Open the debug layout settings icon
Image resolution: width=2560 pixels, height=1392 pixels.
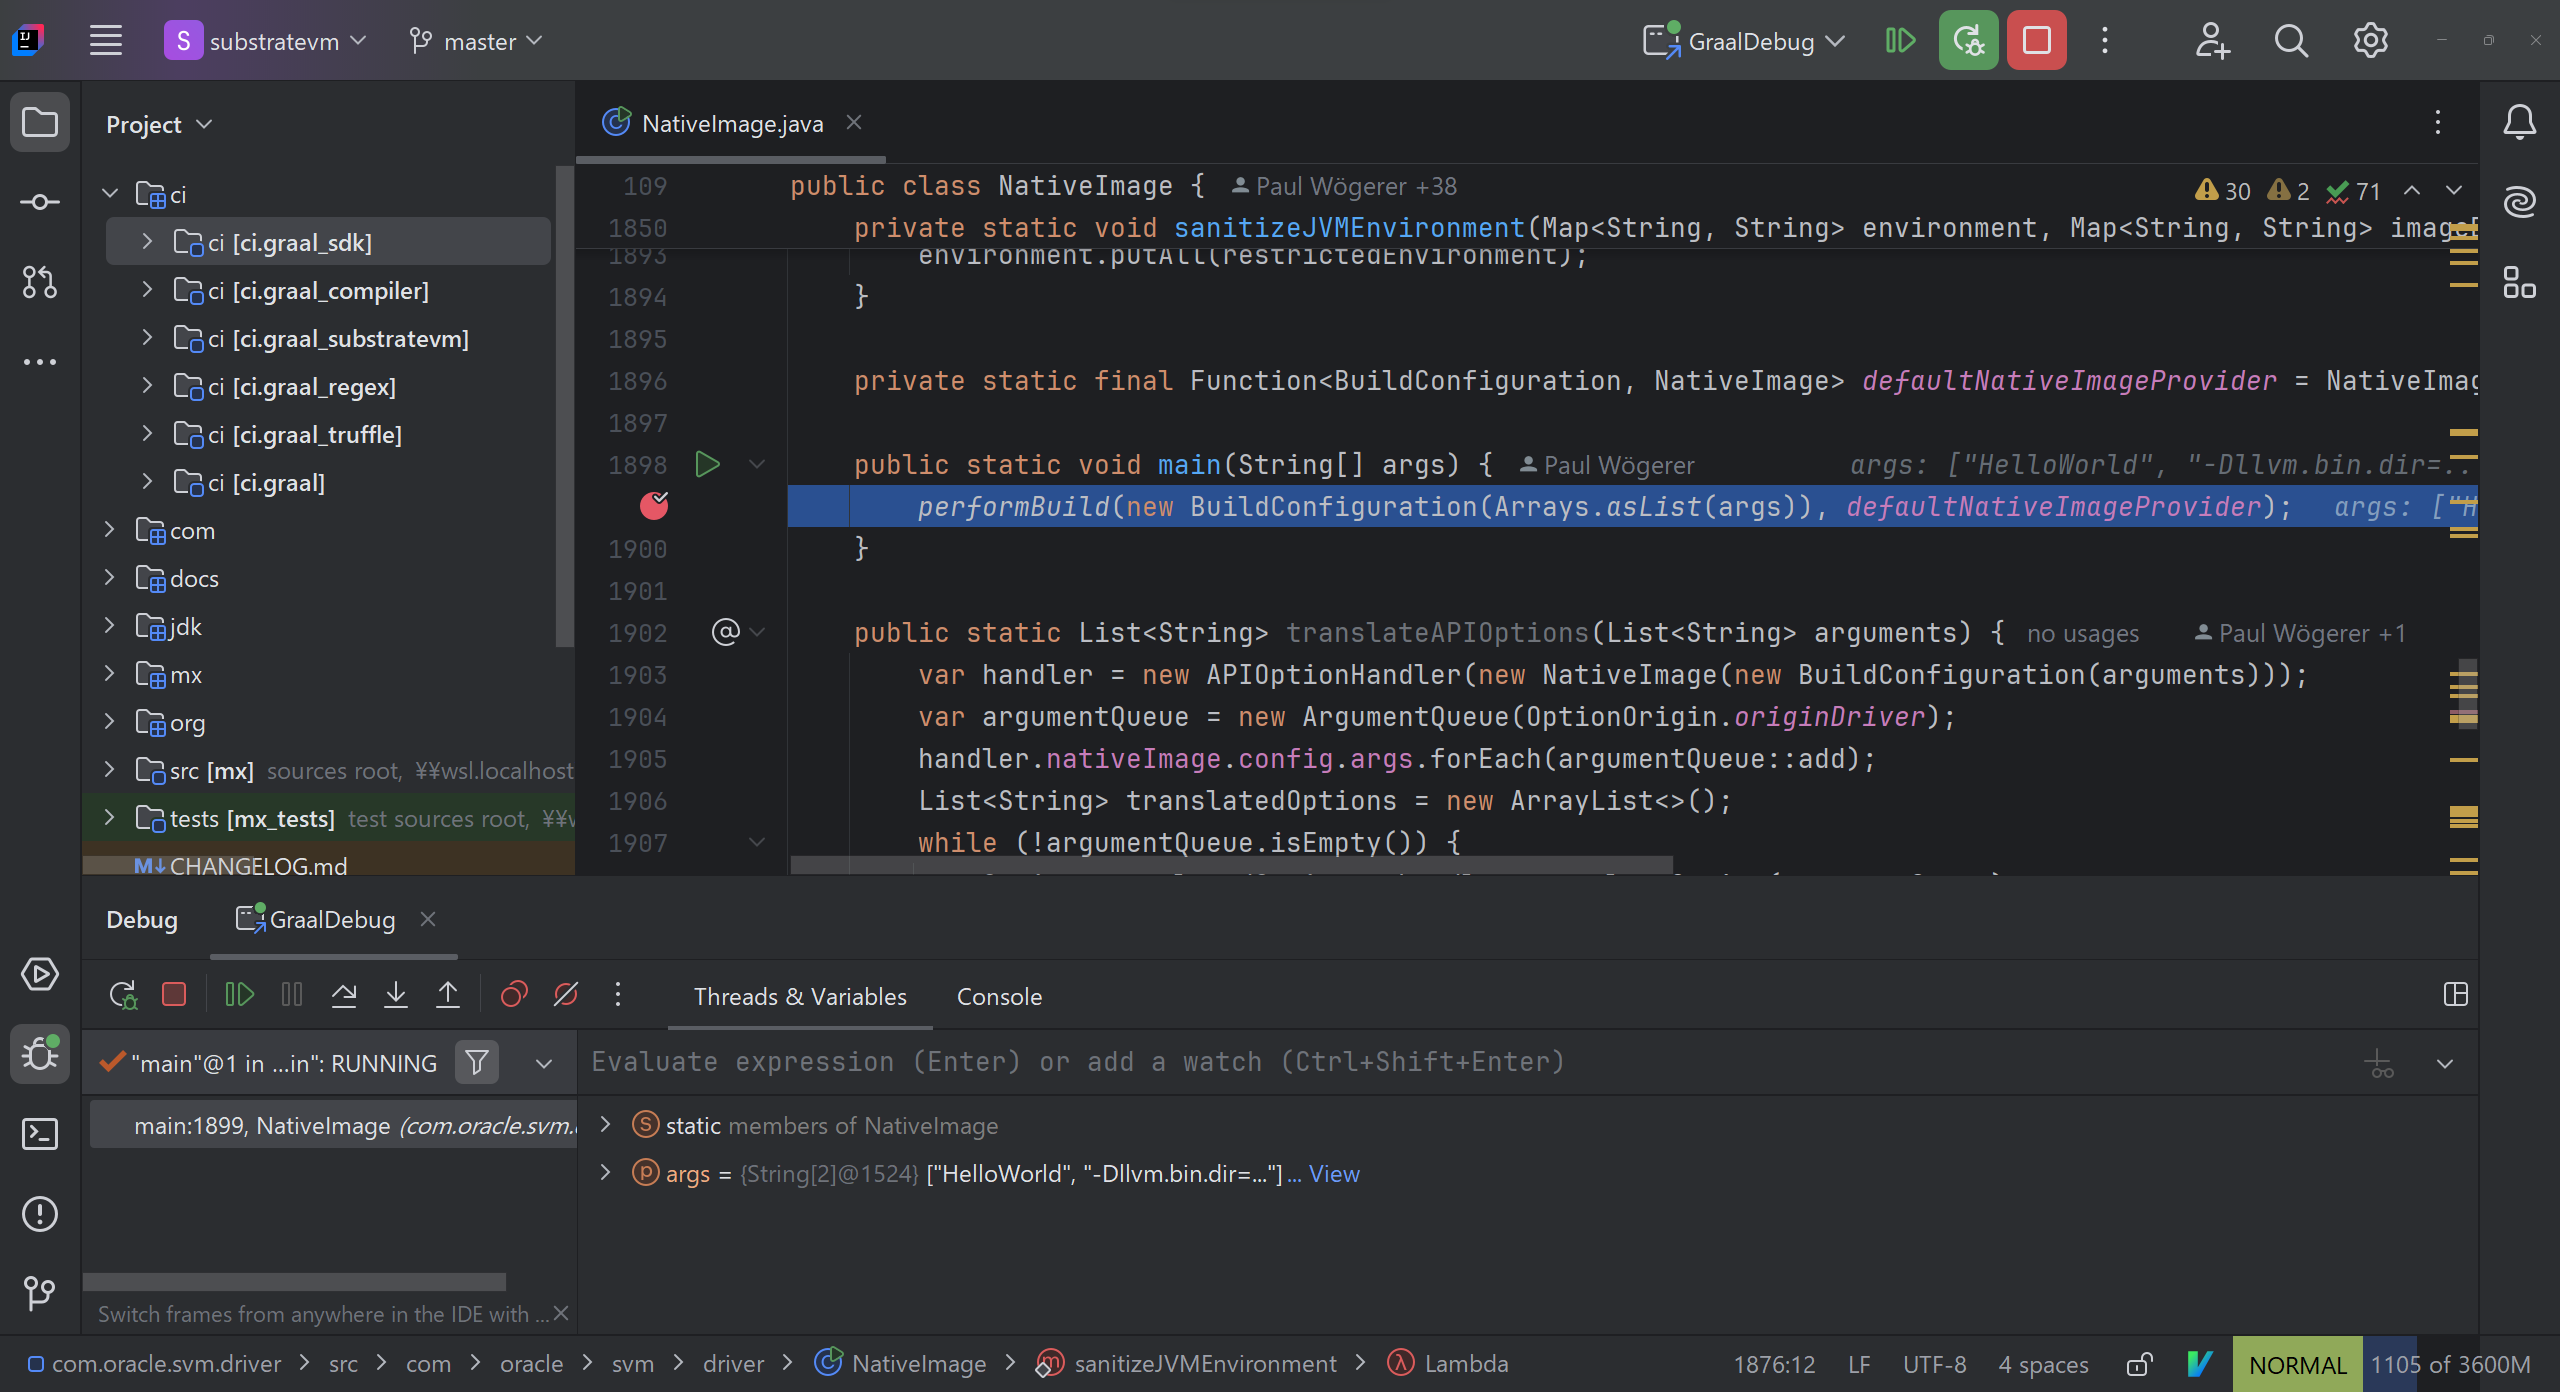(x=2456, y=995)
